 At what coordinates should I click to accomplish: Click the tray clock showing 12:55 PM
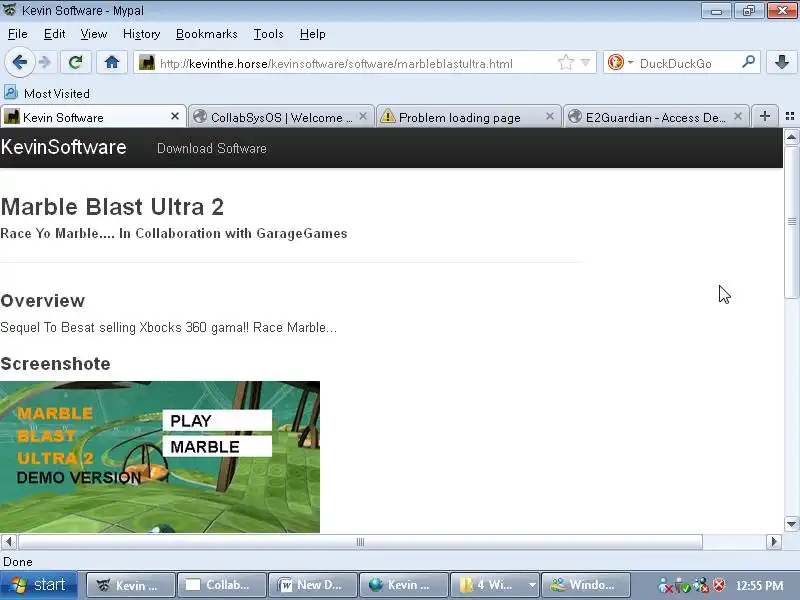click(760, 586)
